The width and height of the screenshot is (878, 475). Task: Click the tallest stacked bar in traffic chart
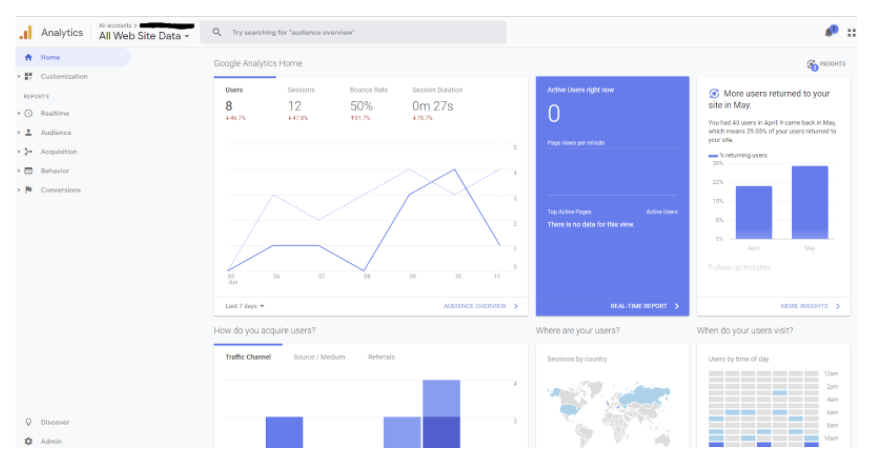coord(441,413)
